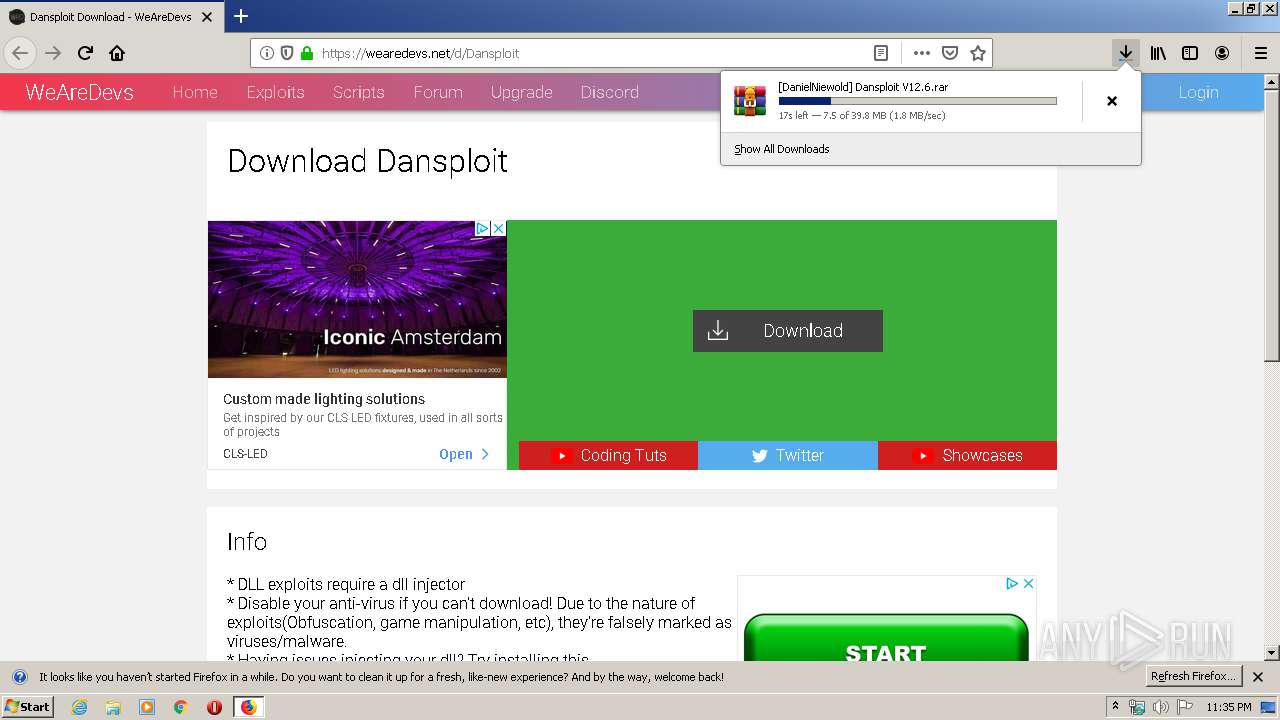Go to the Firefox home page
1280x720 pixels.
[117, 53]
